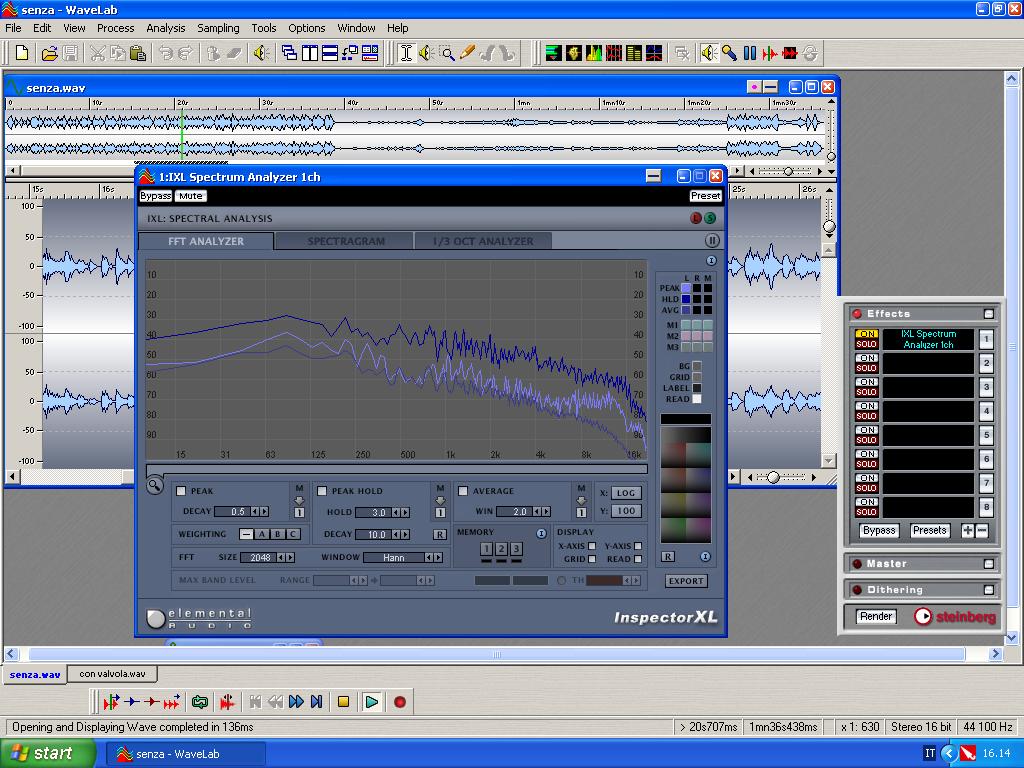Click the EXPORT button

(x=686, y=581)
